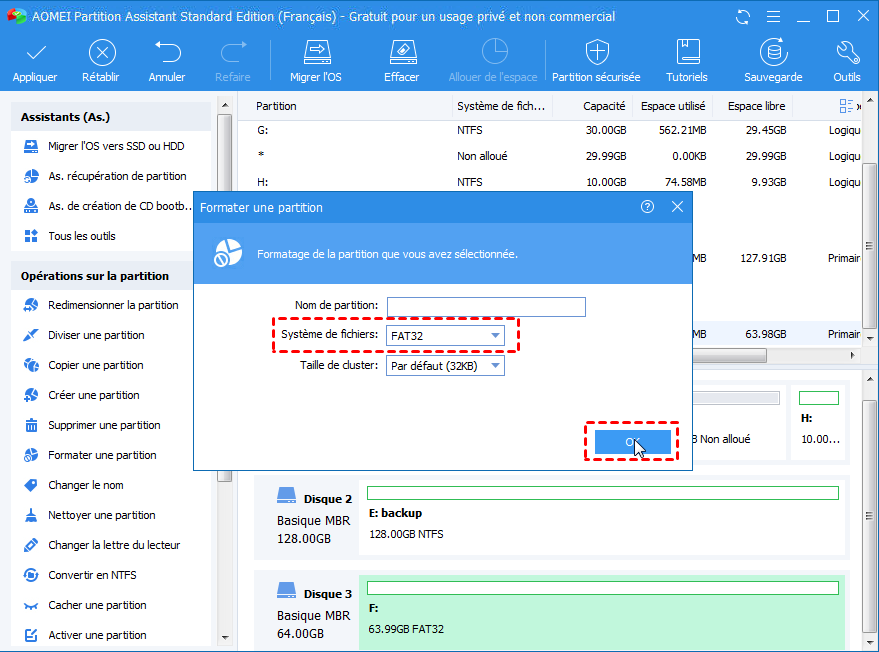Close the Formater une partition dialog

[677, 207]
